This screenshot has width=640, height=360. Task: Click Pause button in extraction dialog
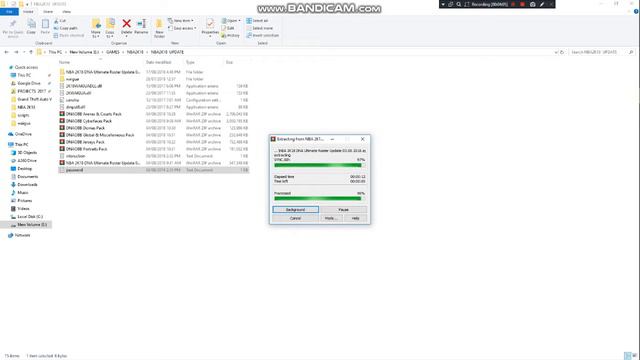[343, 209]
